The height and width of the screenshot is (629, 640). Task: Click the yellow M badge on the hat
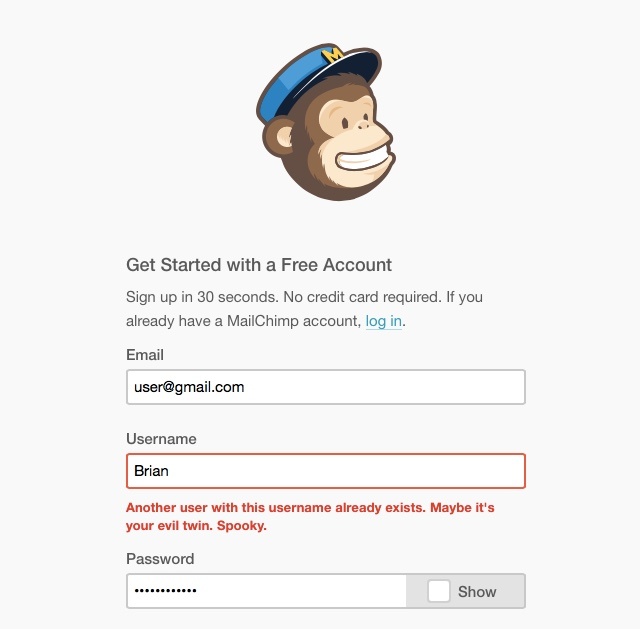click(x=333, y=54)
